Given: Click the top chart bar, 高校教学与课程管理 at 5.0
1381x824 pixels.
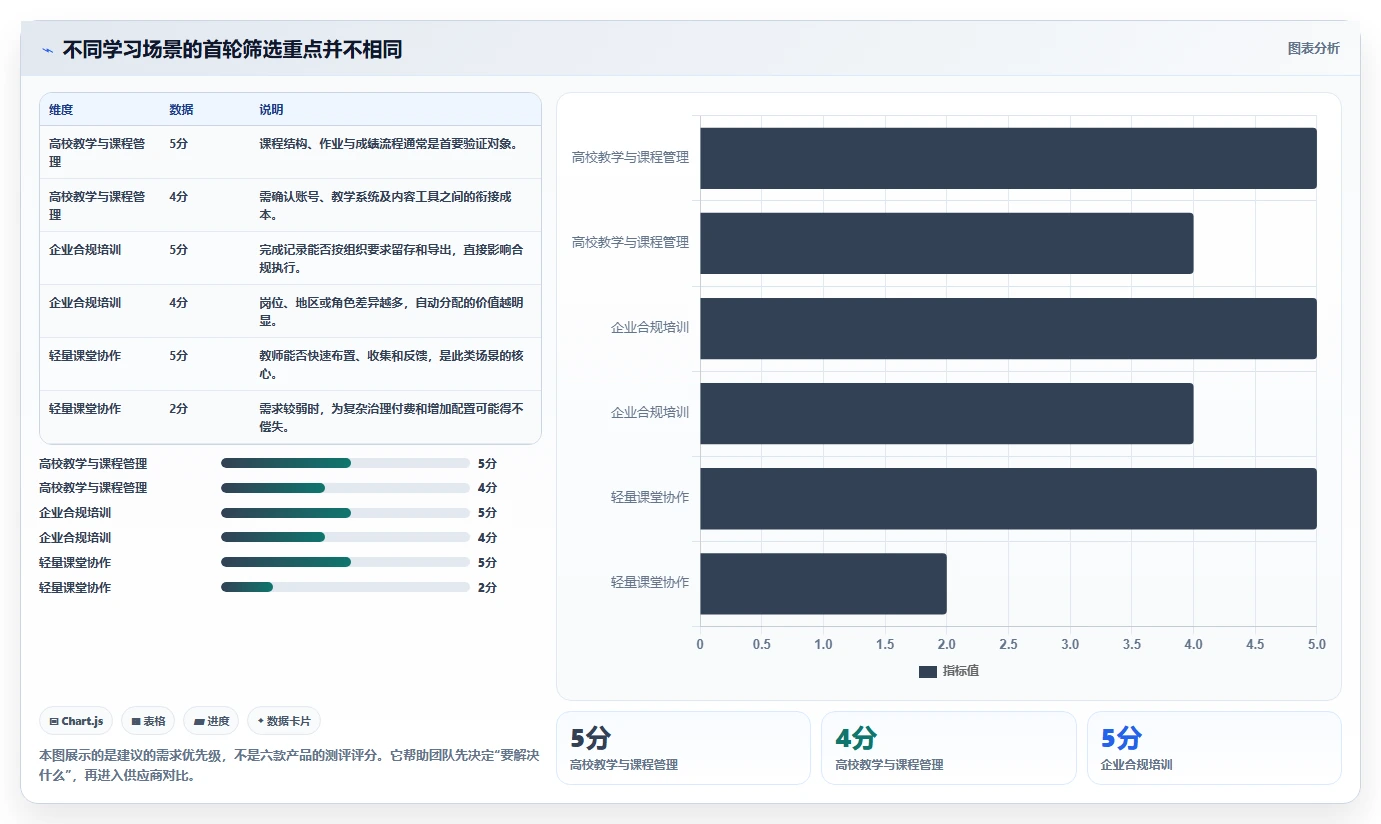Looking at the screenshot, I should tap(1008, 158).
